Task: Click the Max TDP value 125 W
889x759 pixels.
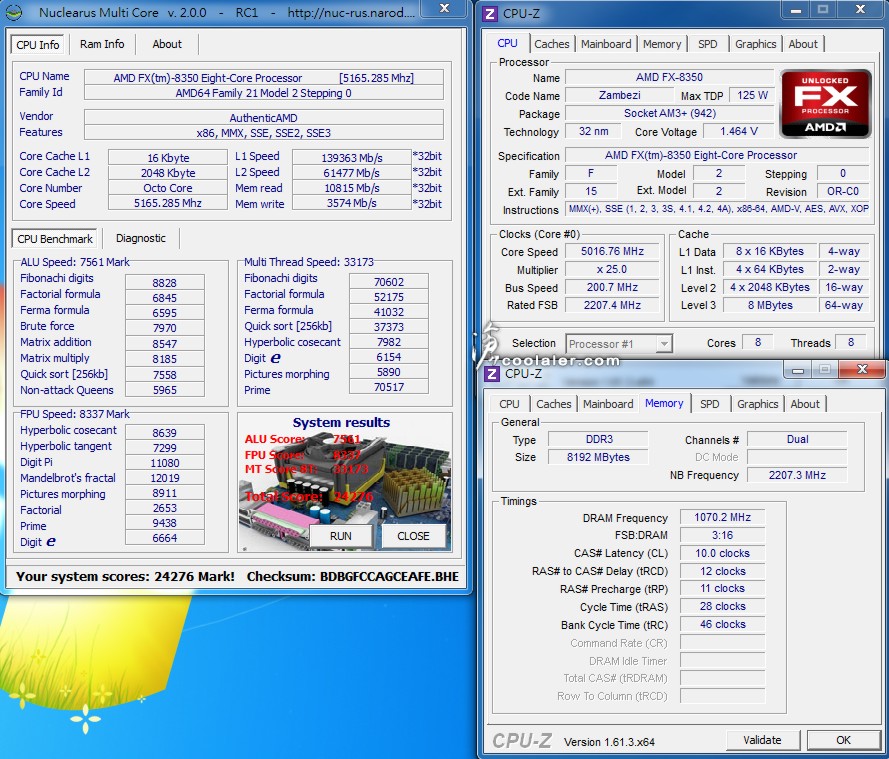Action: [x=752, y=95]
